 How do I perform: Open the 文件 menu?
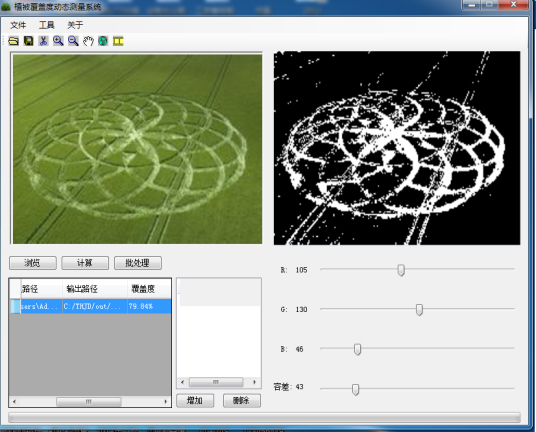tap(18, 25)
